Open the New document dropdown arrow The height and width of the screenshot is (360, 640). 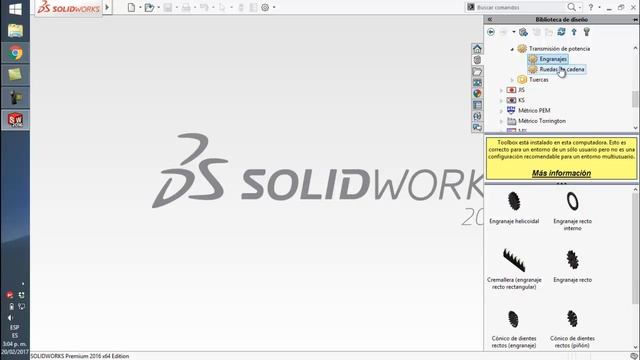(140, 7)
